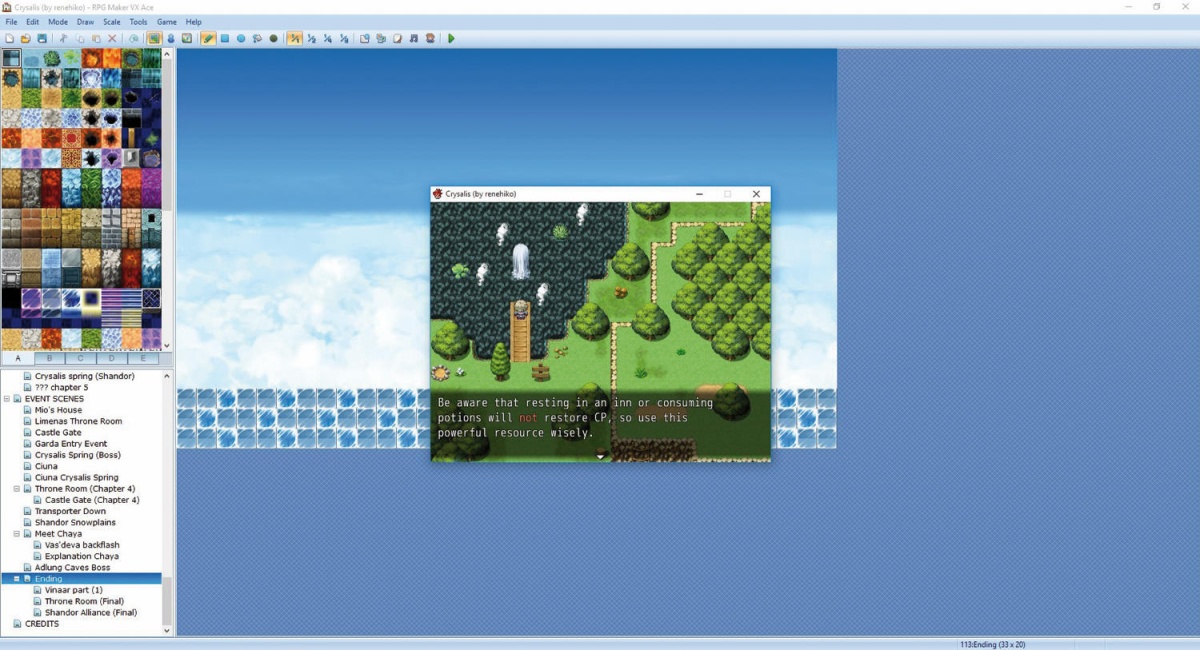Select the Limenas Throne Room map

[78, 421]
